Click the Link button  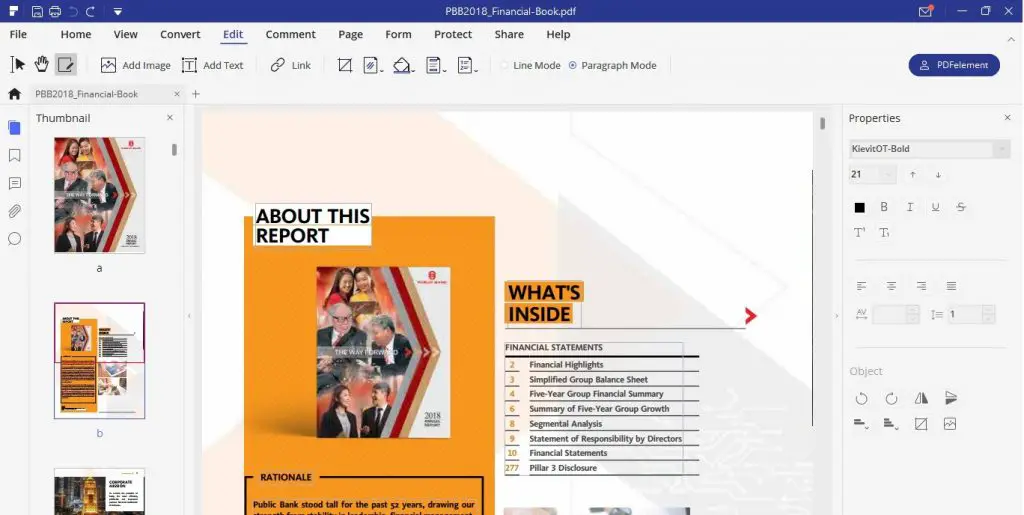[x=291, y=65]
